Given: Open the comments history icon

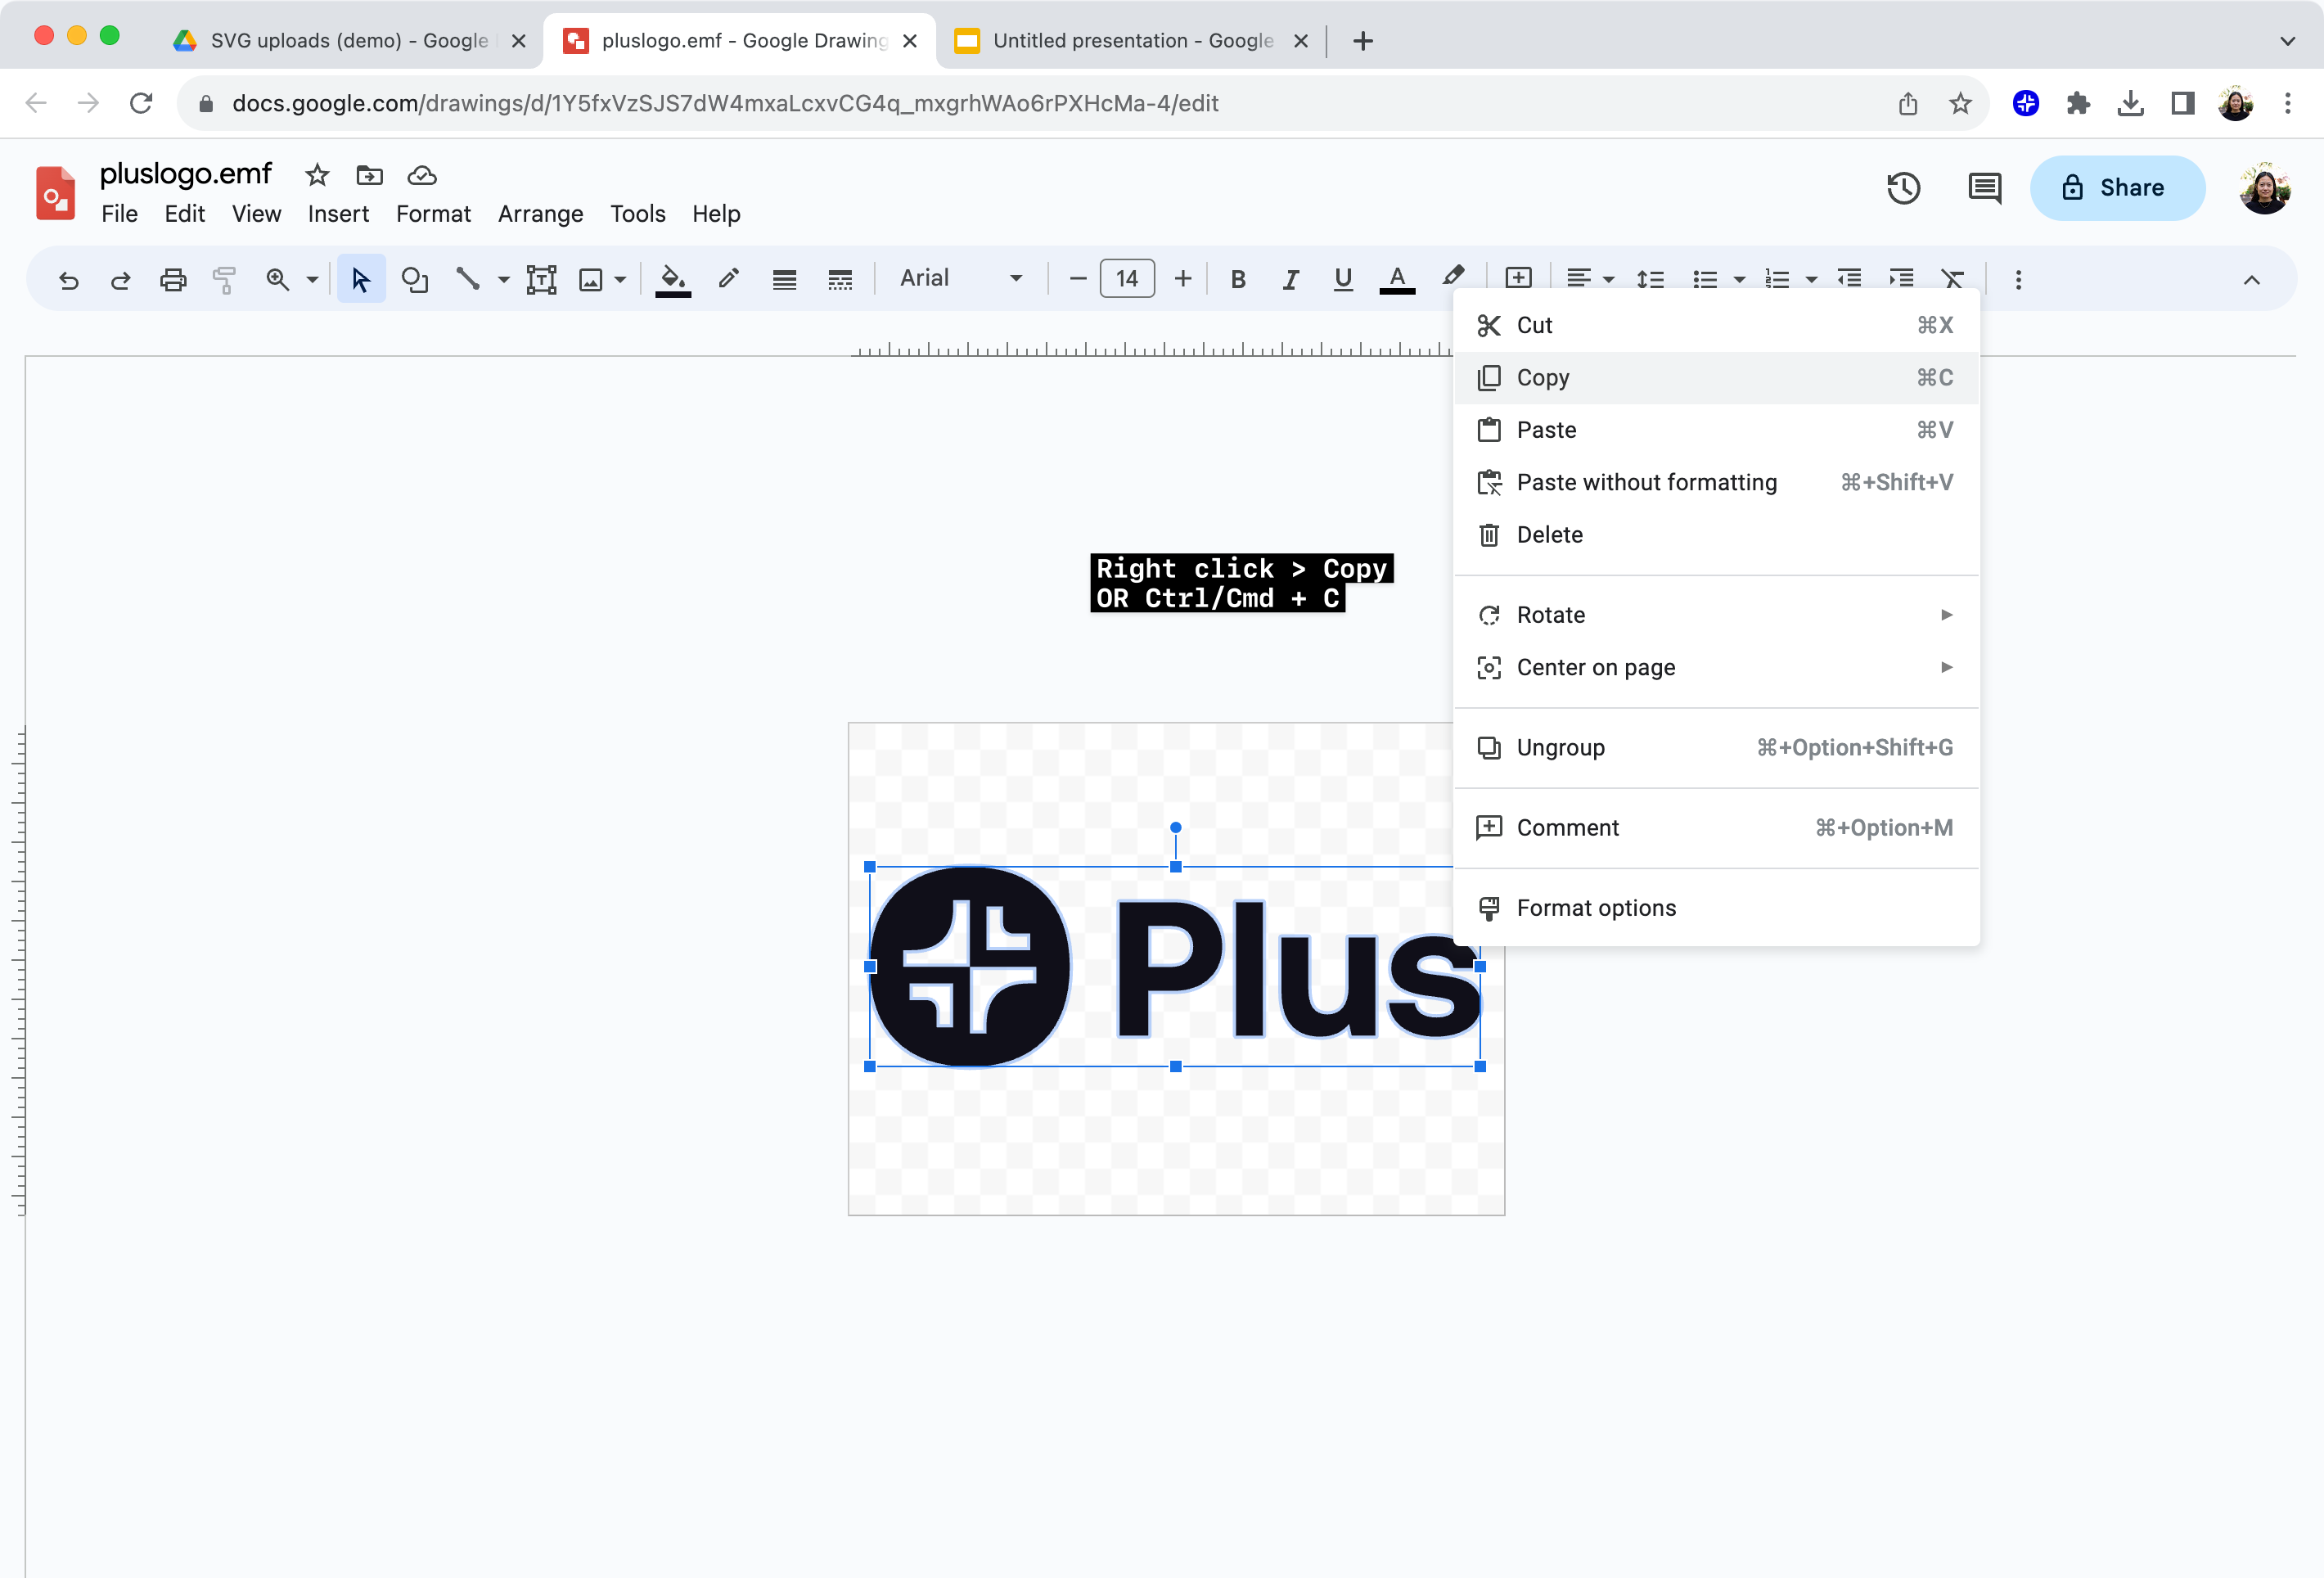Looking at the screenshot, I should [1984, 188].
